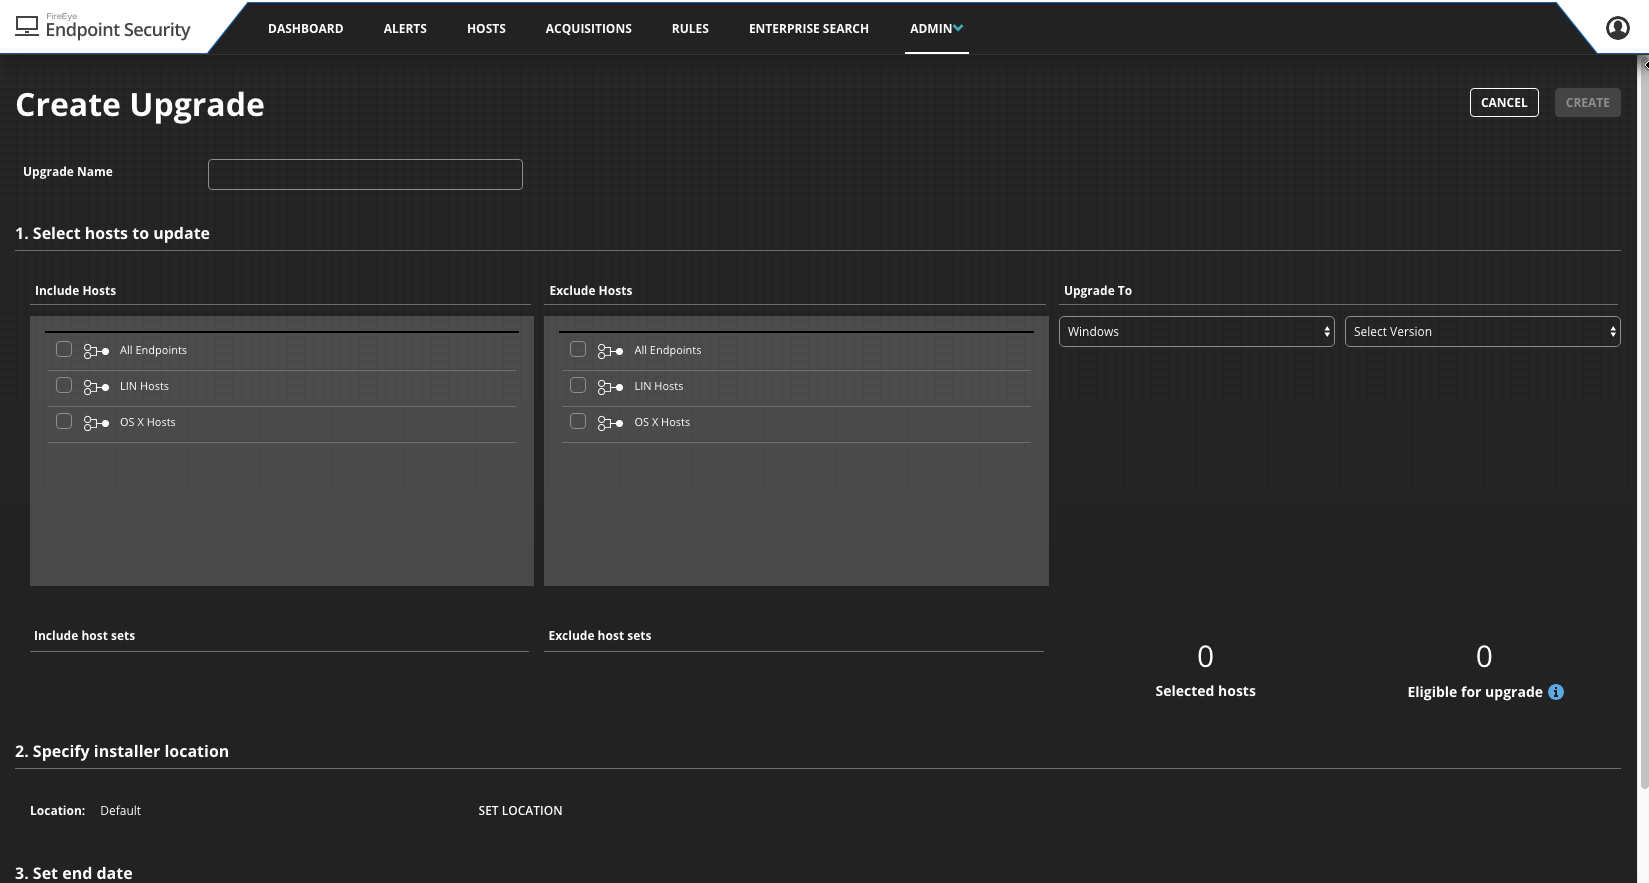Click host set icon for Include LIN Hosts
Screen dimensions: 1649x883
pos(96,387)
